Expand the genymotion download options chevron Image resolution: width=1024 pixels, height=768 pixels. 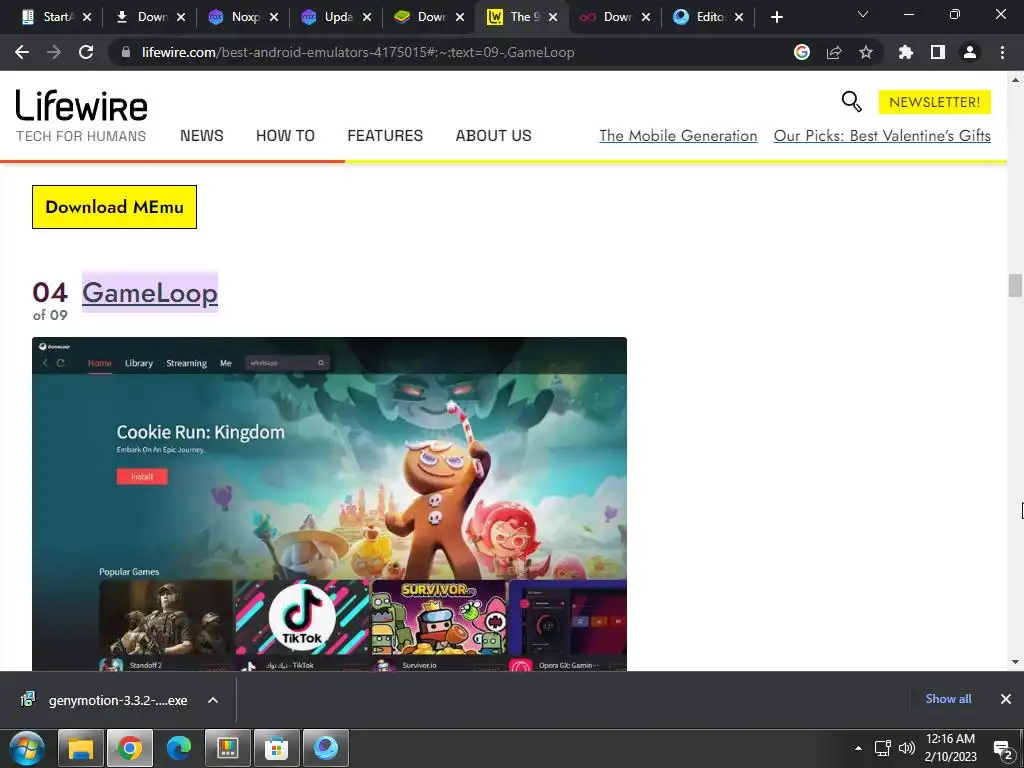tap(212, 700)
